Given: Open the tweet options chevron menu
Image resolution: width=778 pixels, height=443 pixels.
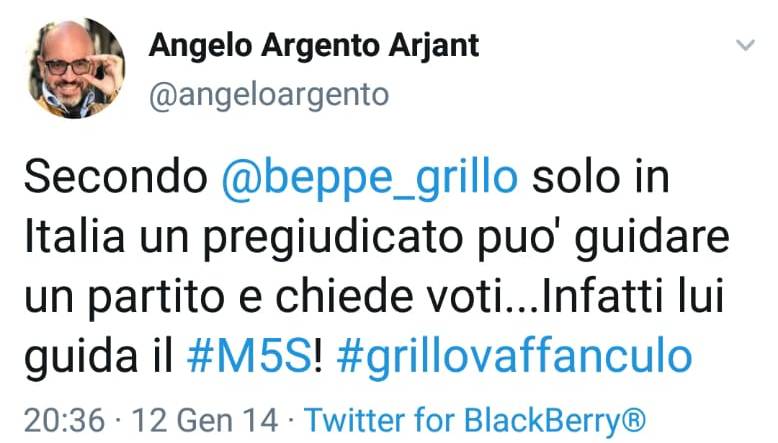Looking at the screenshot, I should 745,45.
